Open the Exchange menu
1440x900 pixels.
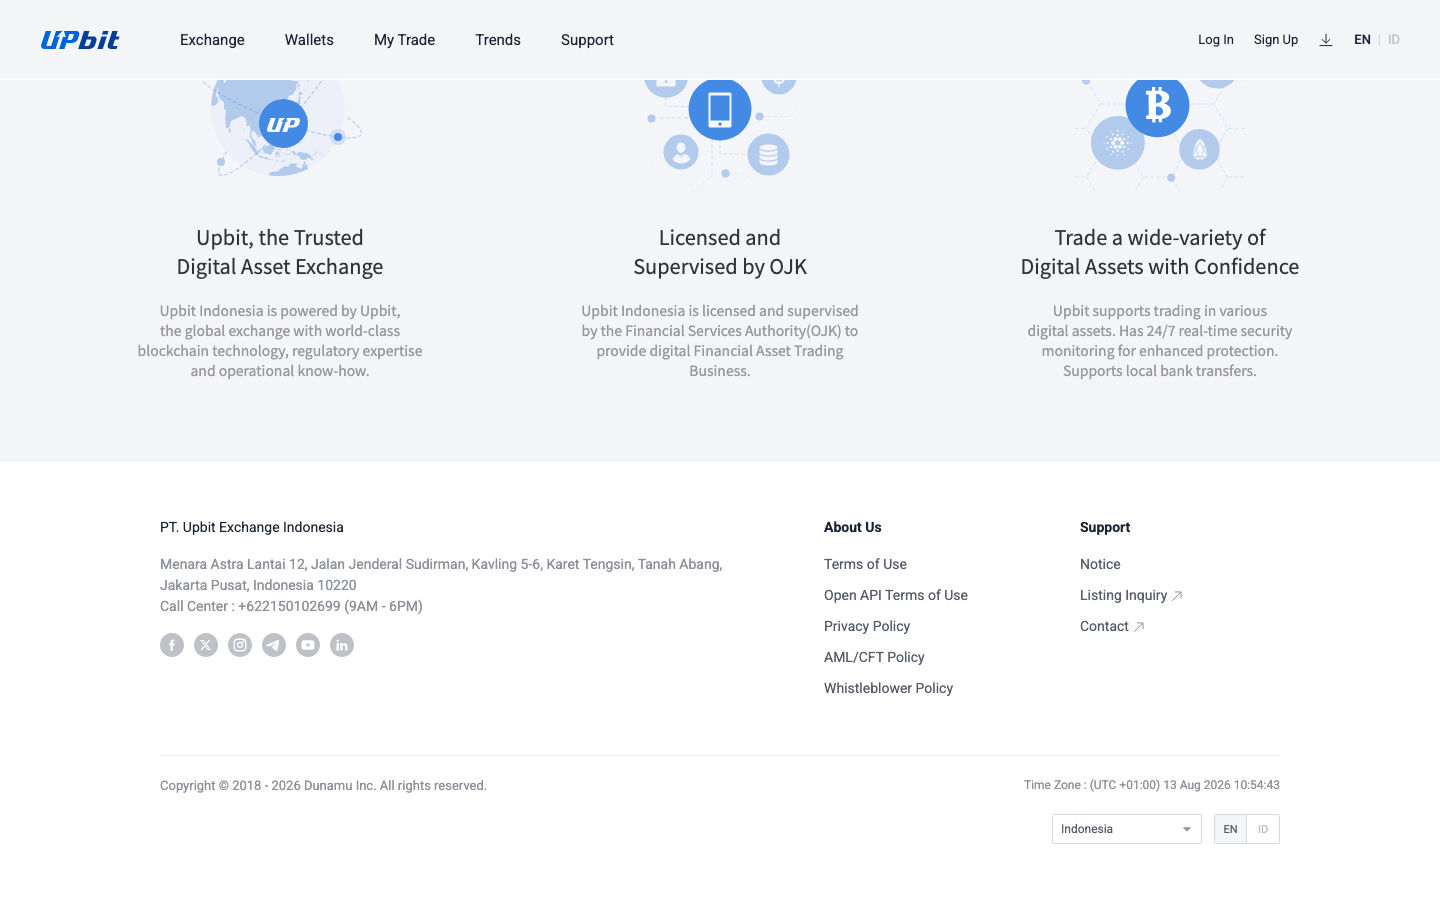coord(212,40)
